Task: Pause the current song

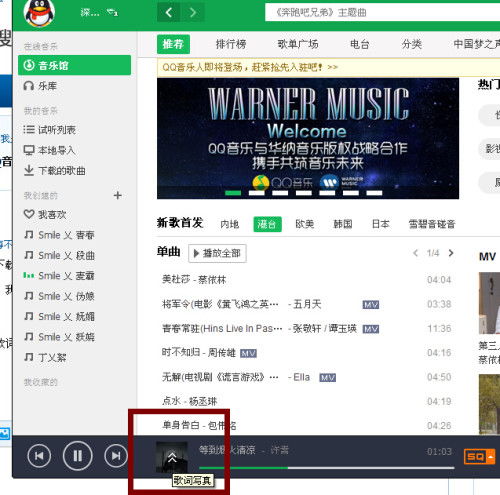Action: [x=77, y=456]
